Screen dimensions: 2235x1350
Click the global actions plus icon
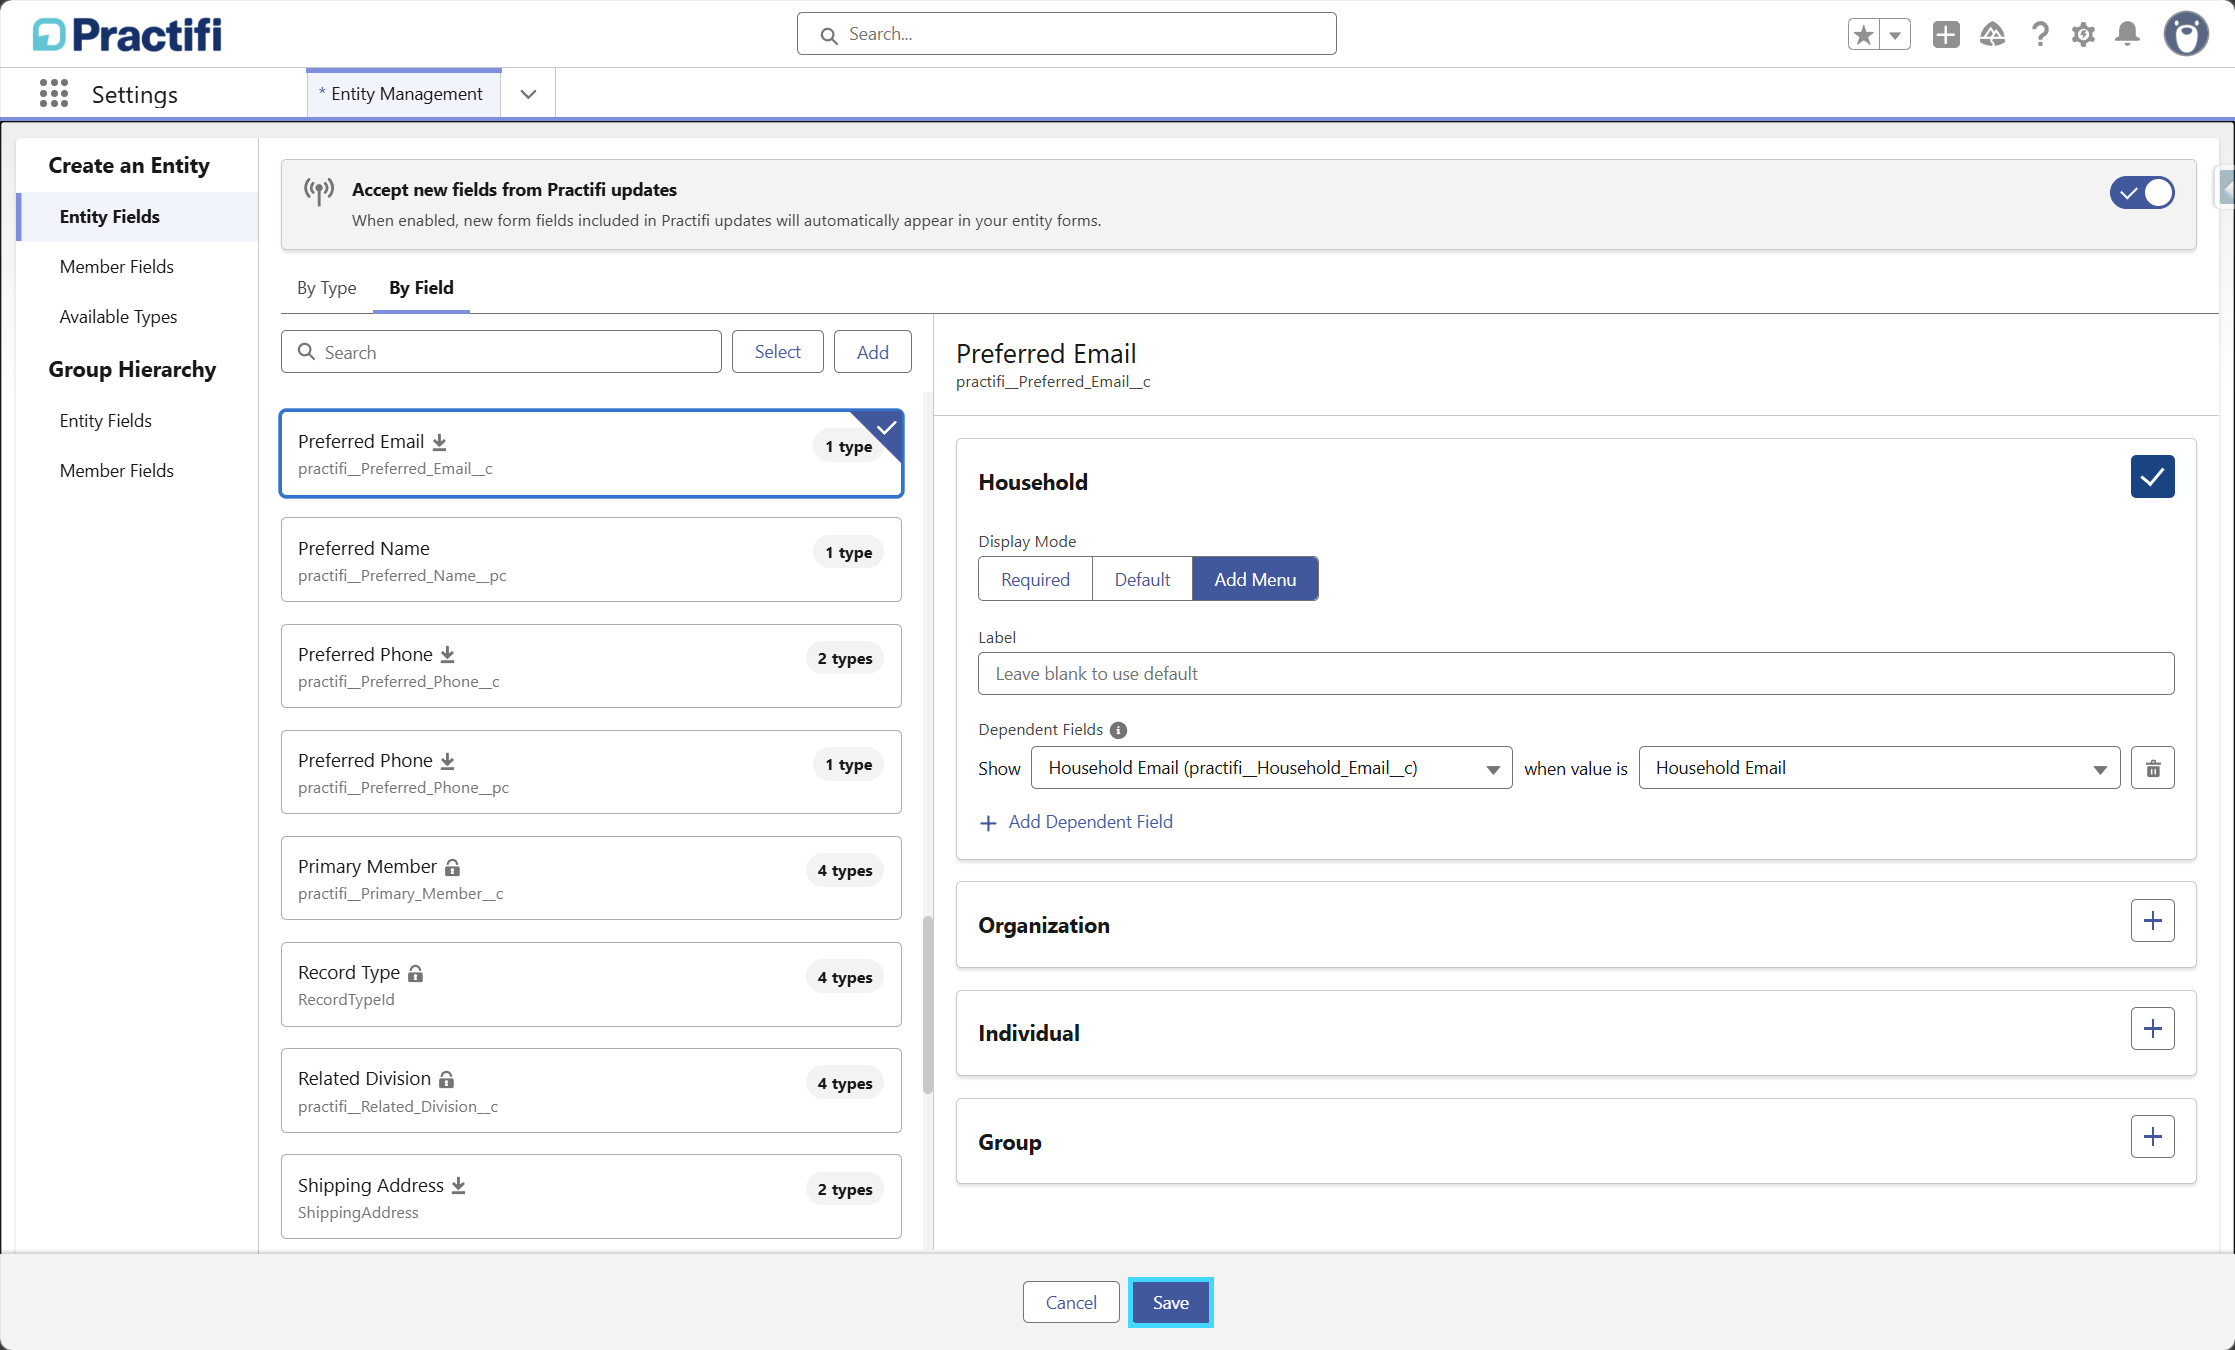coord(1945,35)
